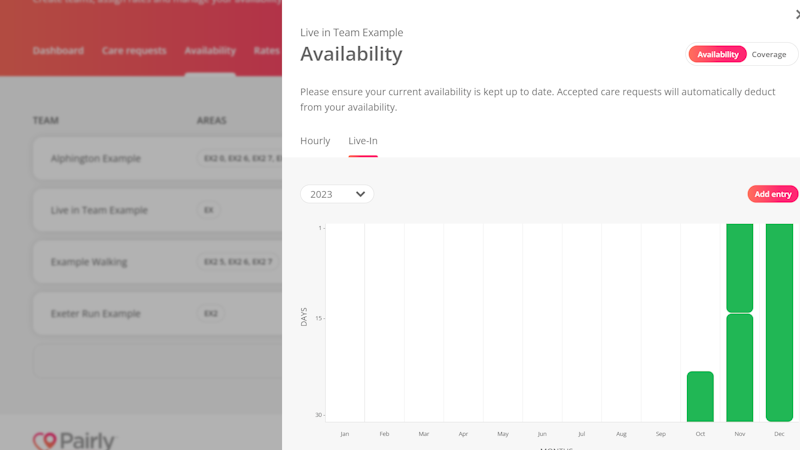Select the Alphington Example team row
The image size is (800, 450).
click(x=158, y=158)
